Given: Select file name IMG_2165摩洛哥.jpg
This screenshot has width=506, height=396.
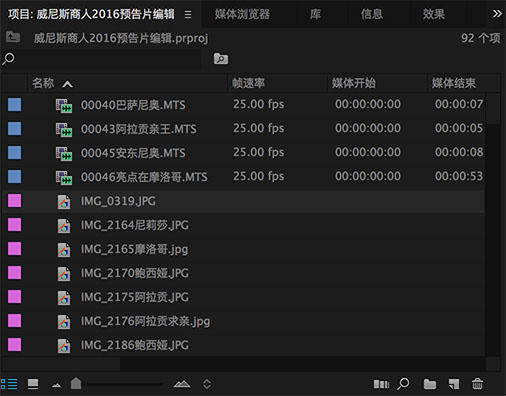Looking at the screenshot, I should [134, 249].
